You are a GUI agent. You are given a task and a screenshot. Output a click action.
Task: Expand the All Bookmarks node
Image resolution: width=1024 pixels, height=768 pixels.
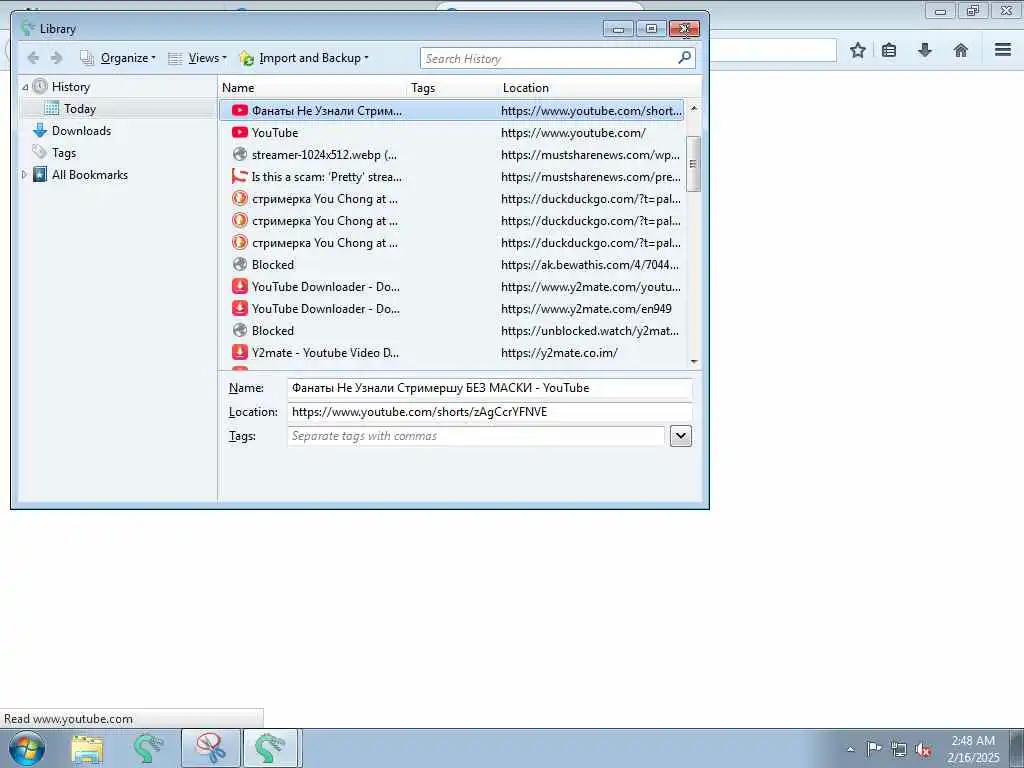[x=25, y=174]
